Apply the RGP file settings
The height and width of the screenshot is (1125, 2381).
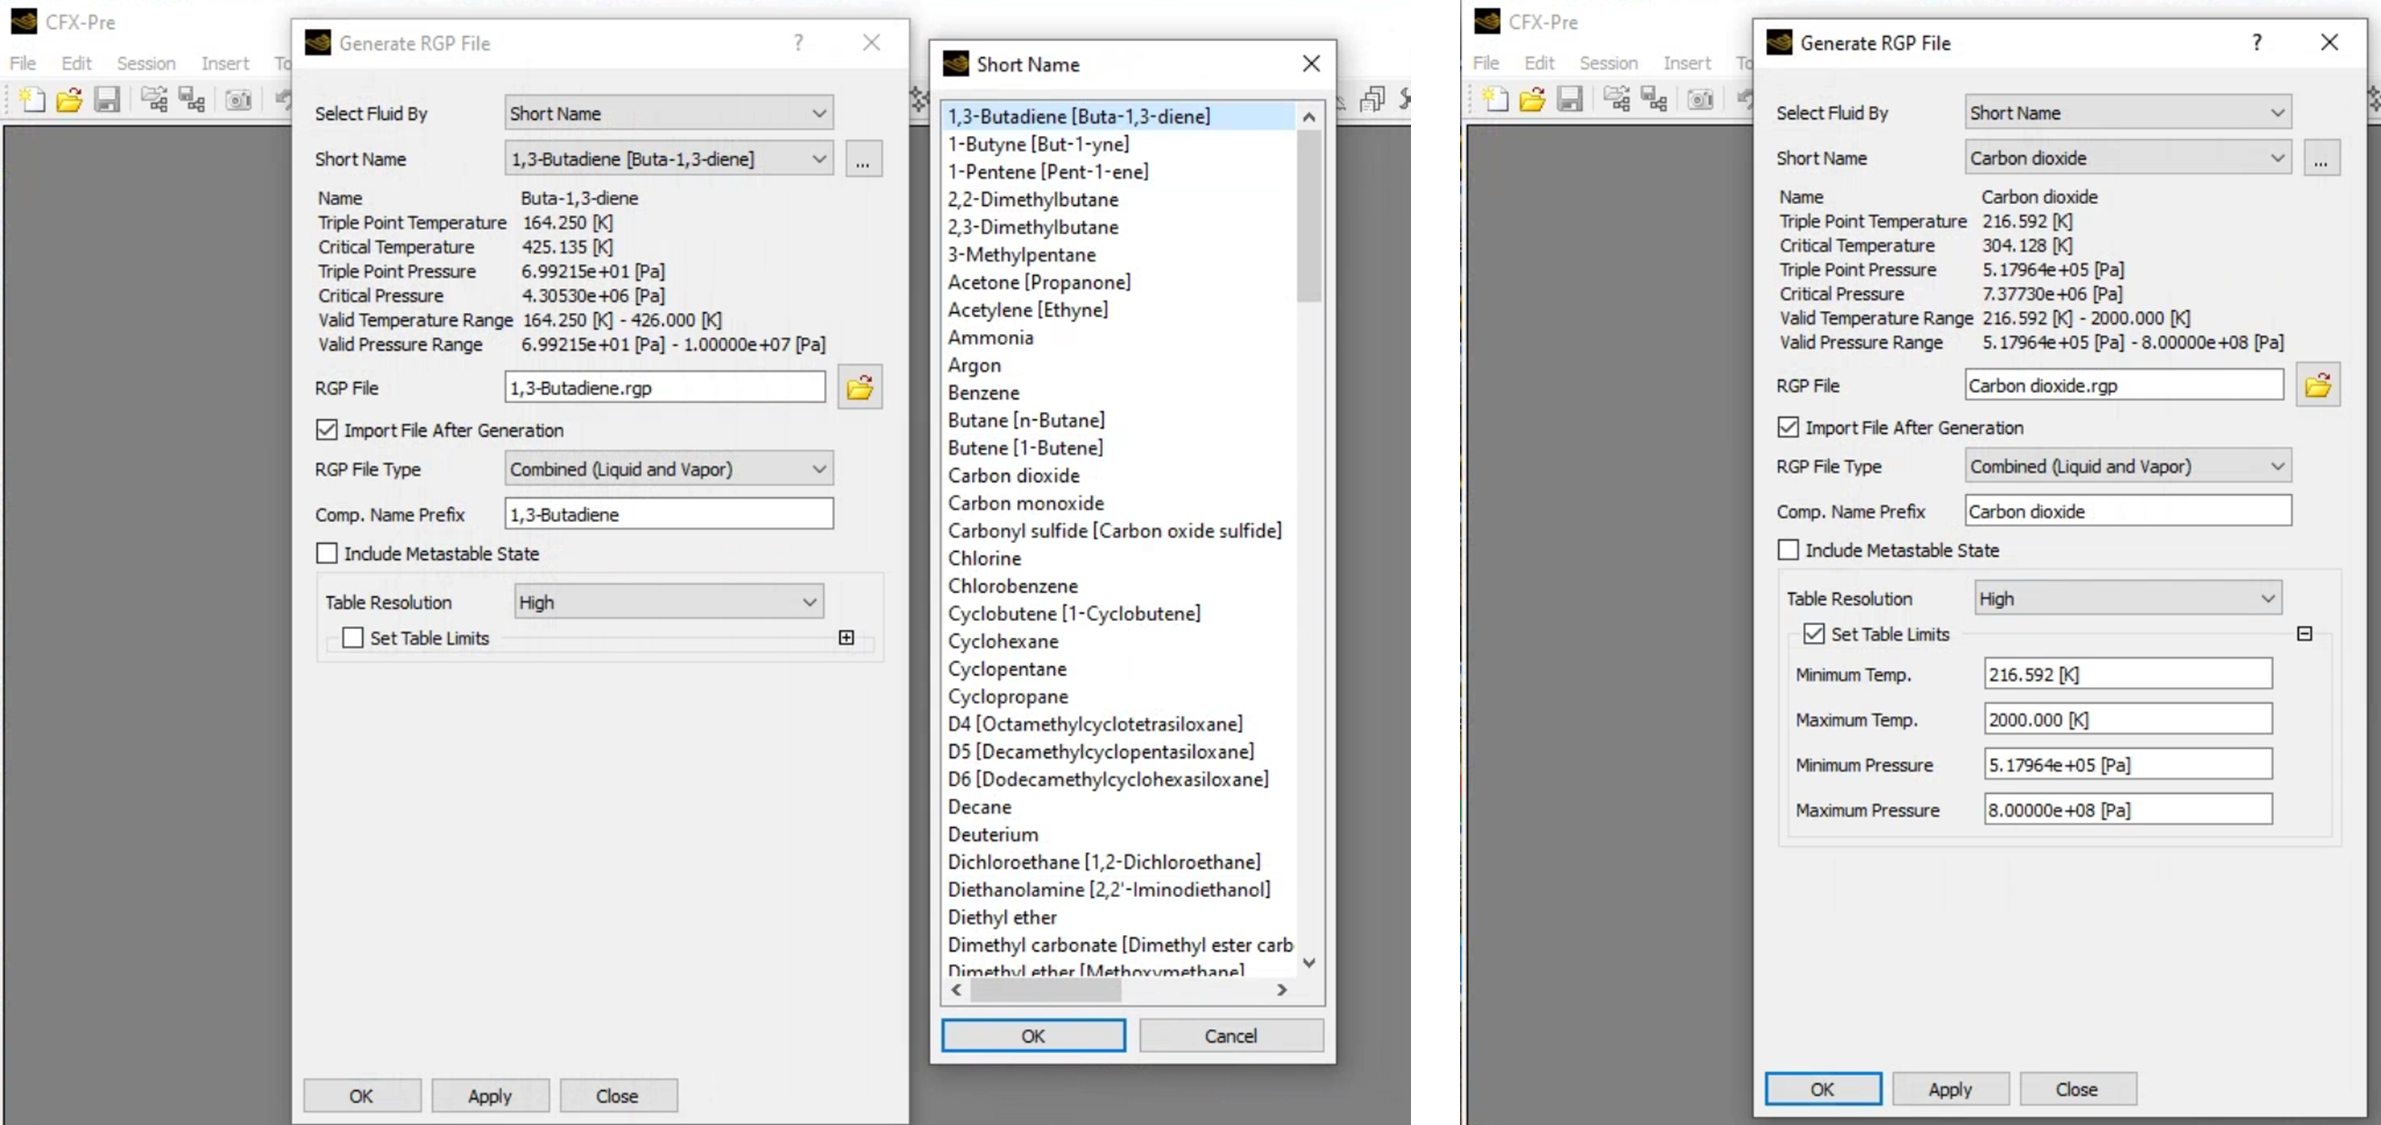tap(490, 1094)
